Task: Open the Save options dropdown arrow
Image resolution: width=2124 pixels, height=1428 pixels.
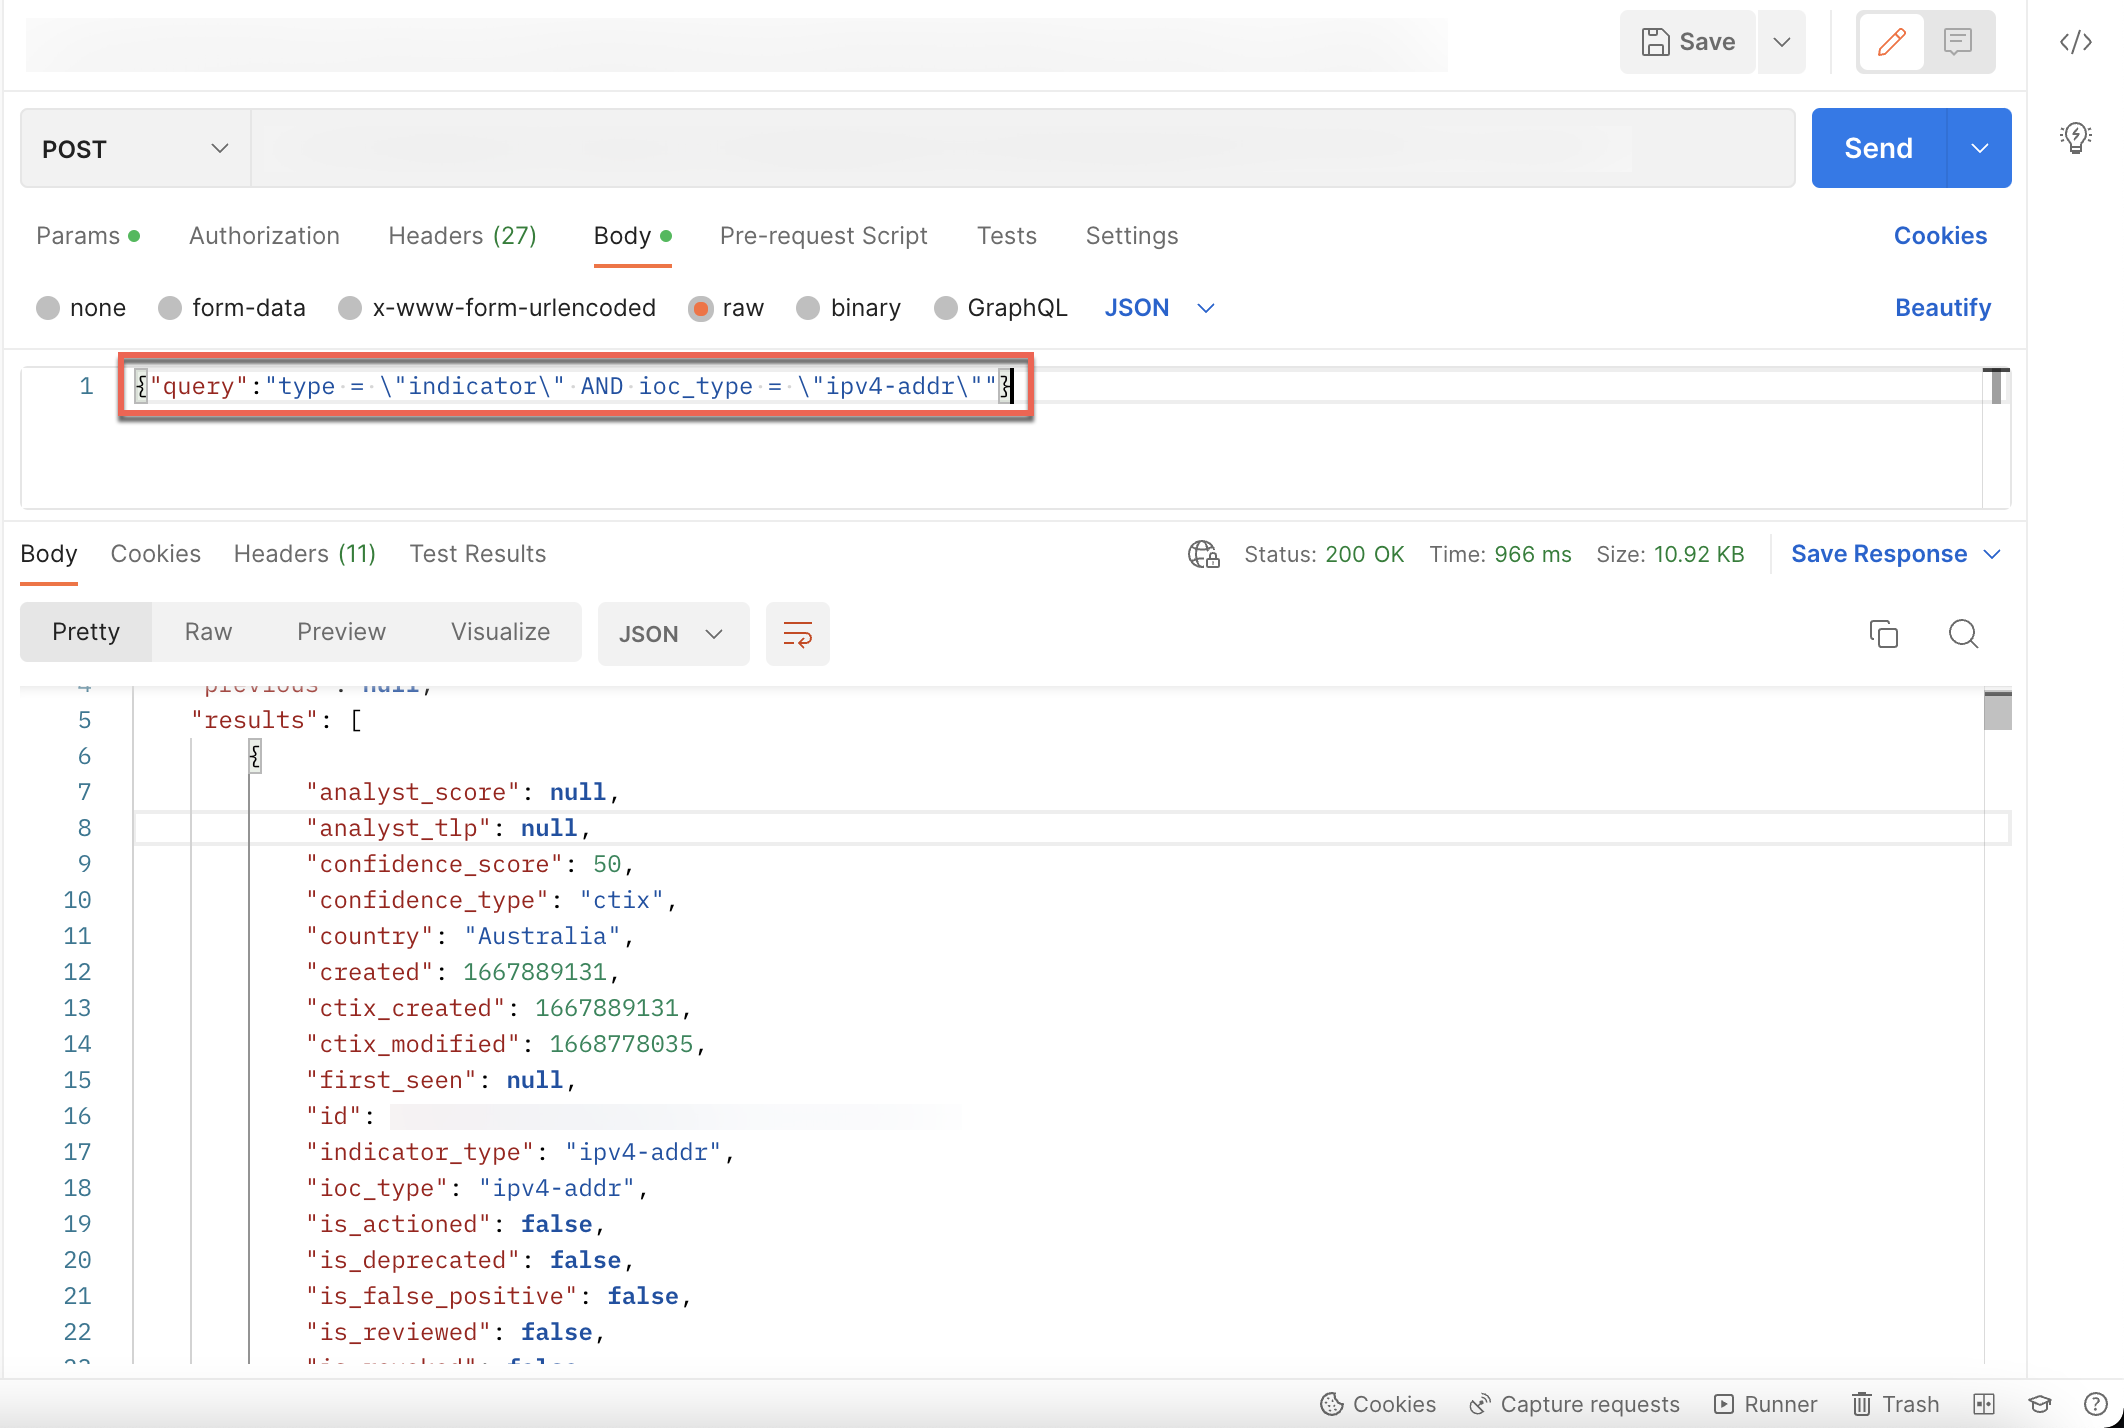Action: 1781,42
